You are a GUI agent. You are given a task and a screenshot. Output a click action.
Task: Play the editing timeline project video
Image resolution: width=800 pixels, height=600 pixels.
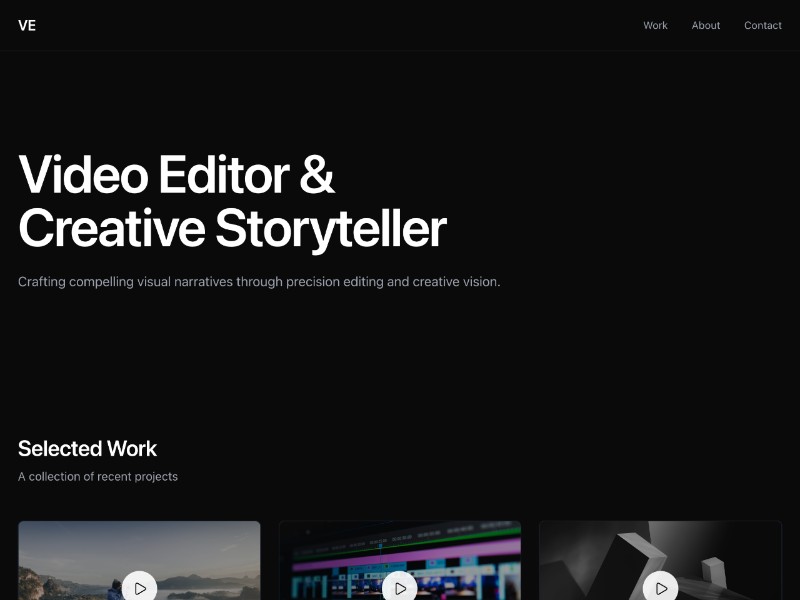(x=400, y=588)
